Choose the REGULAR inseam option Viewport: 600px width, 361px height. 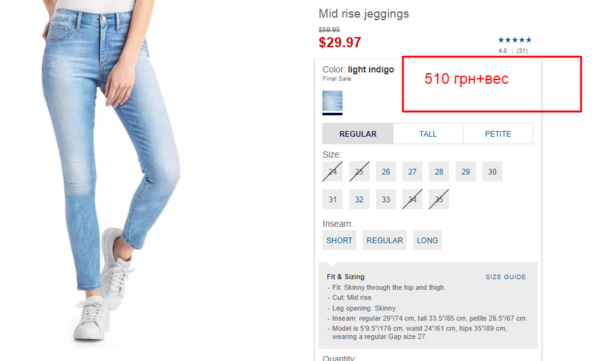tap(385, 240)
